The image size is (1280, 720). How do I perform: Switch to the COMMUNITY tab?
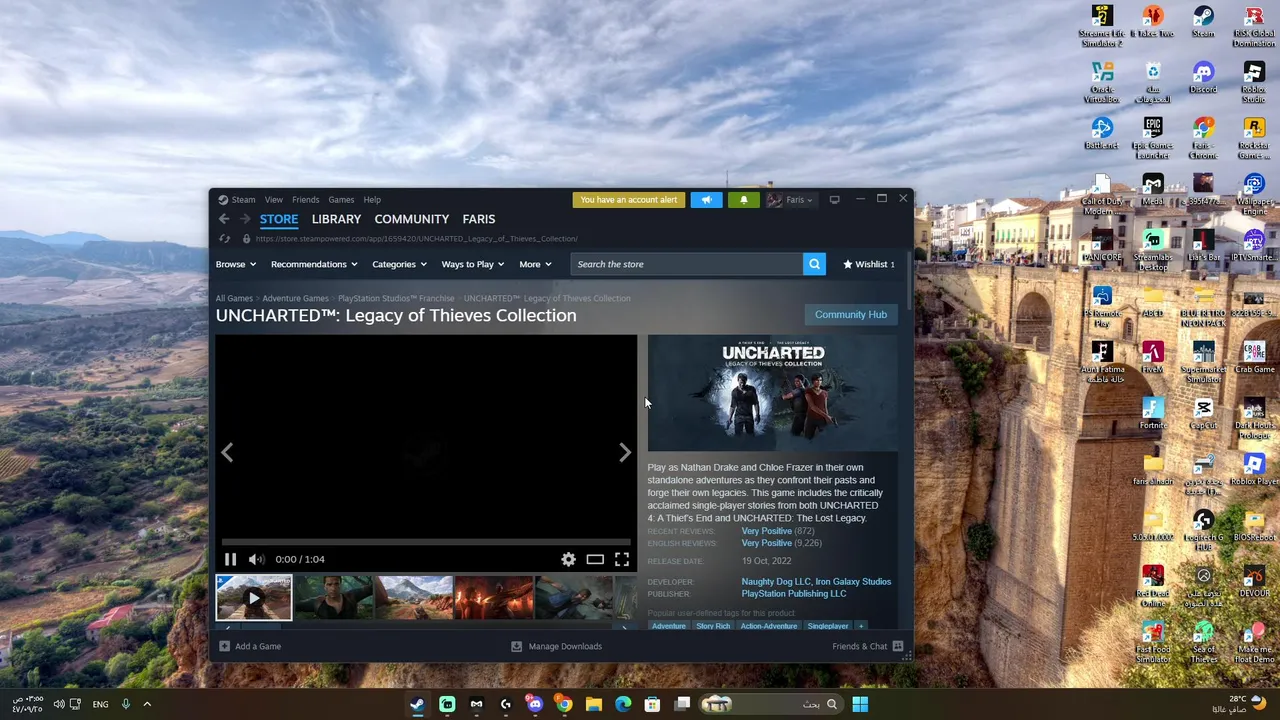click(412, 219)
